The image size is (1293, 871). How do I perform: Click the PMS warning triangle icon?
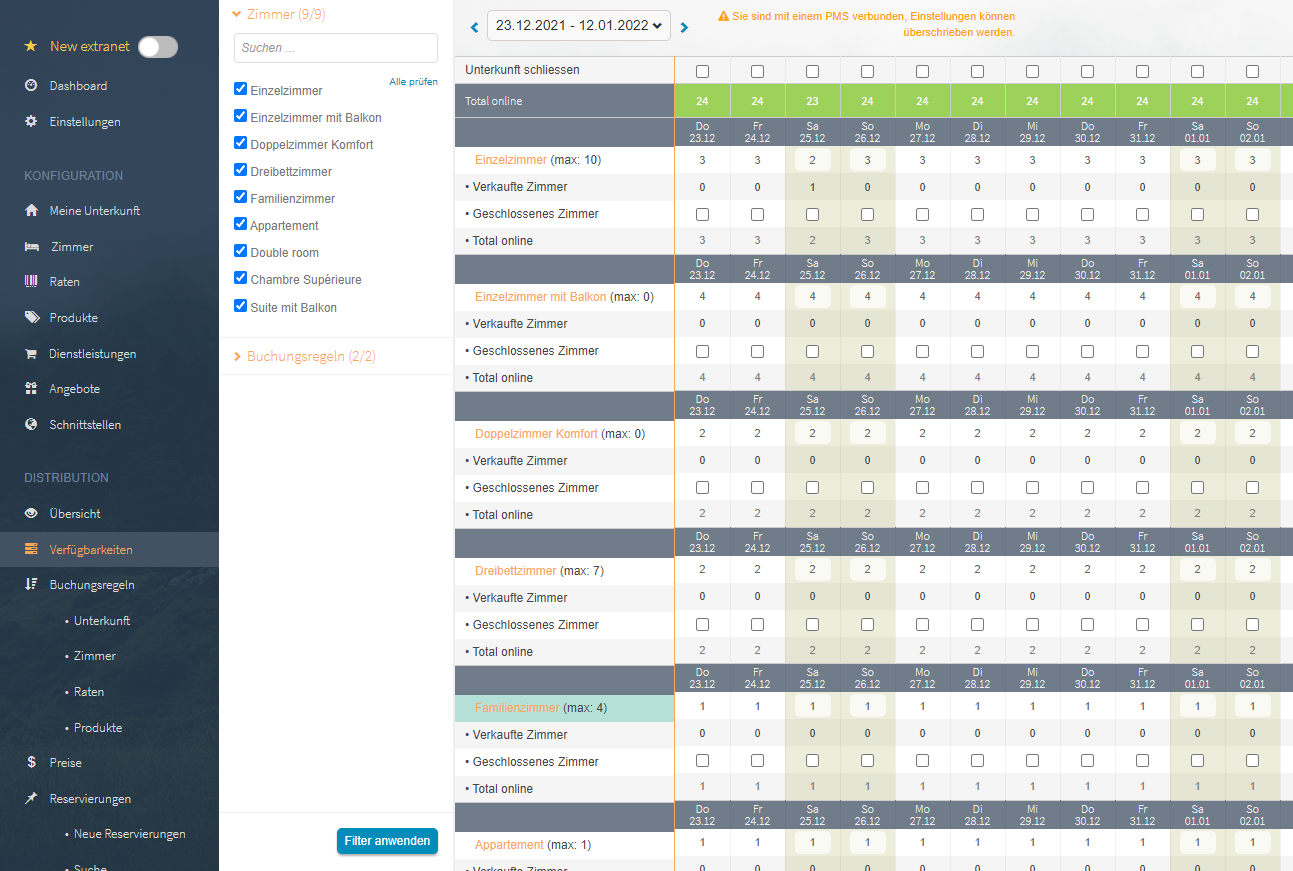point(723,17)
